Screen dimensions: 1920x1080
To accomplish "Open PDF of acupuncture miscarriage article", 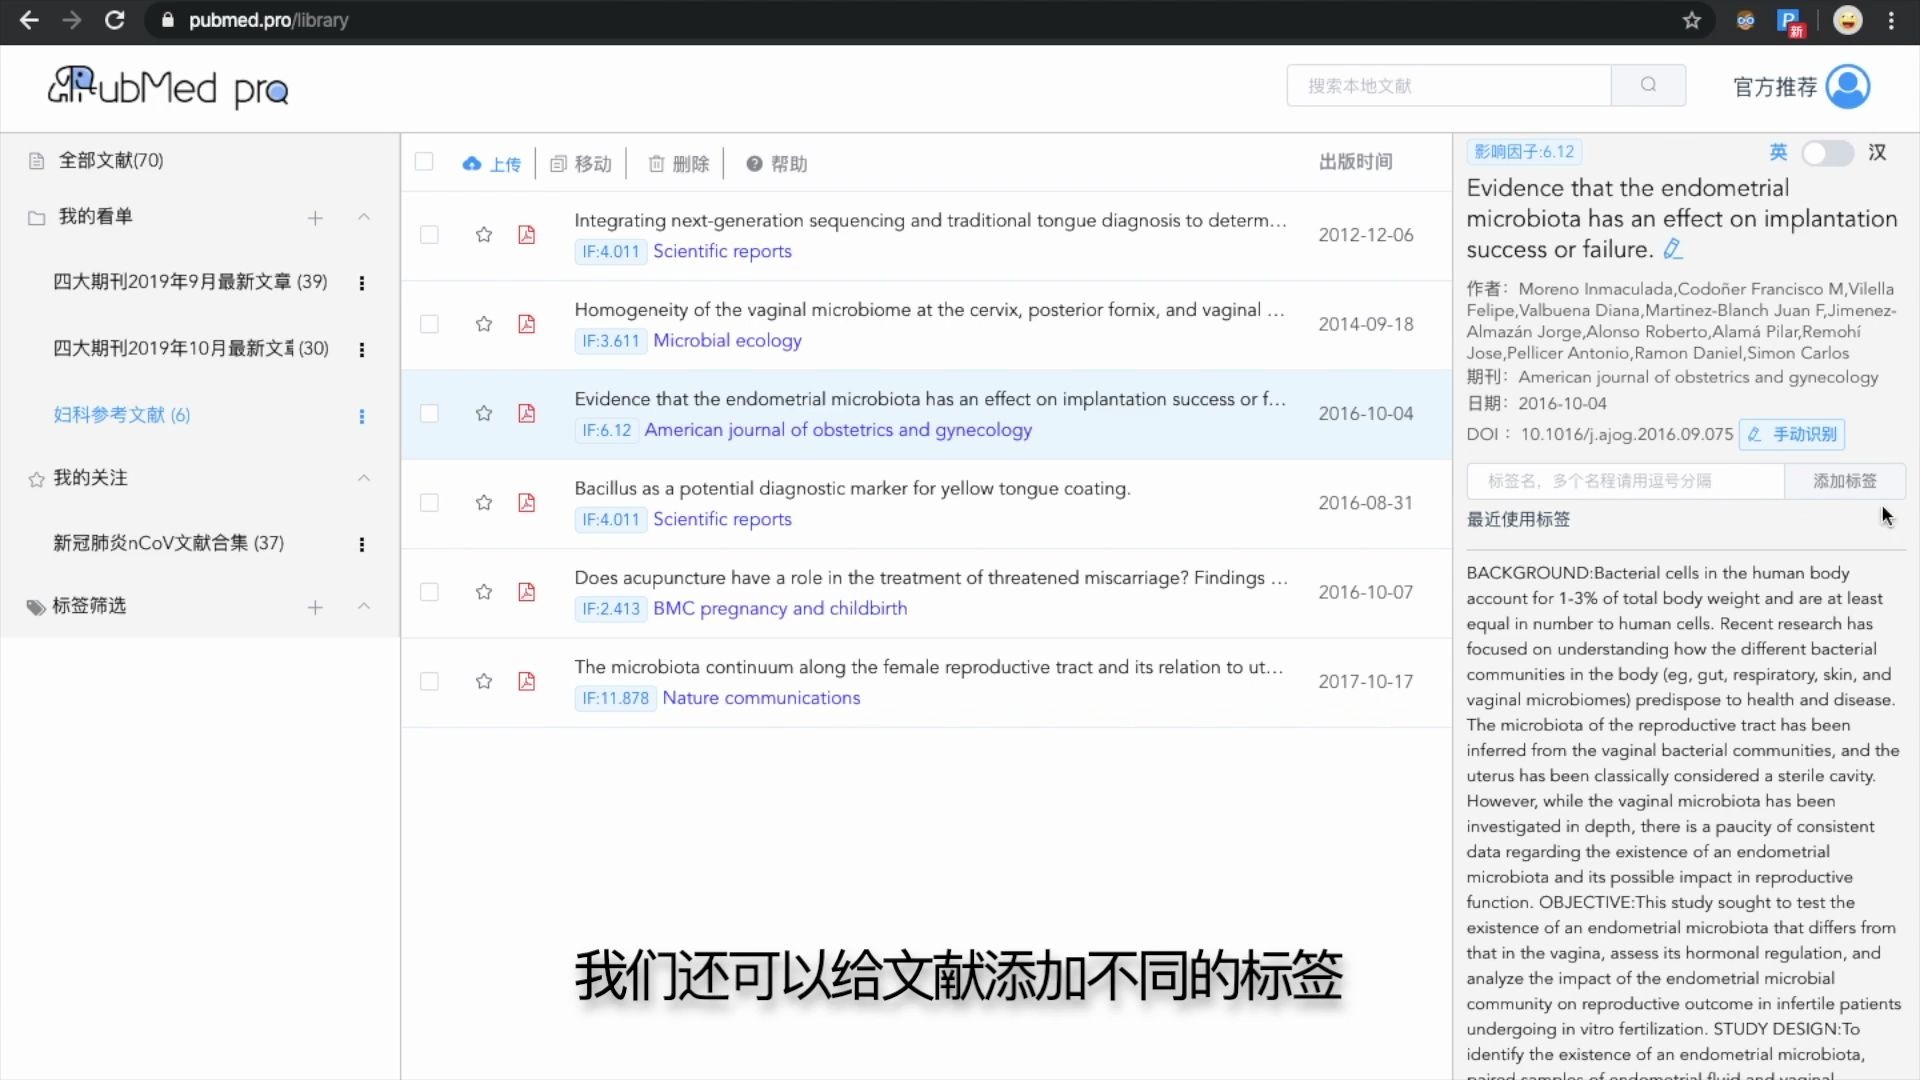I will [x=526, y=592].
